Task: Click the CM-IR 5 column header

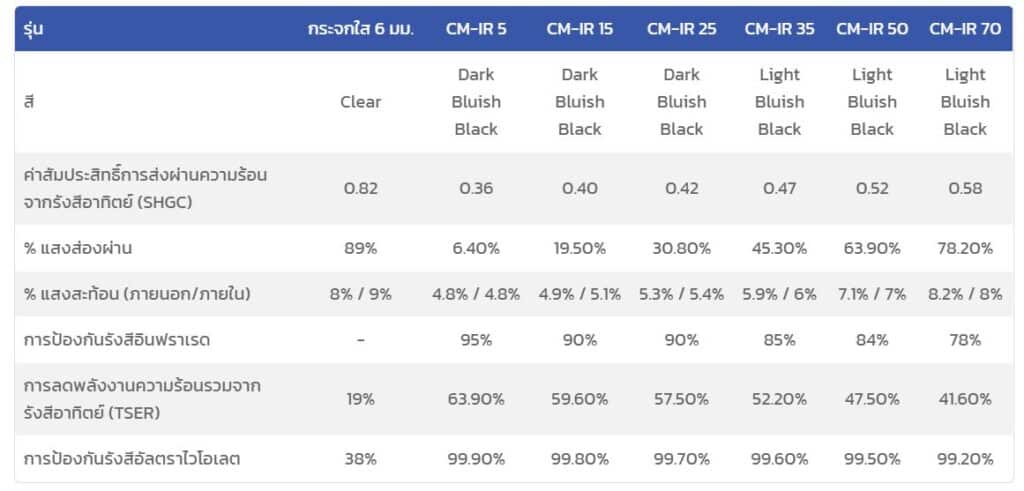Action: pyautogui.click(x=476, y=29)
